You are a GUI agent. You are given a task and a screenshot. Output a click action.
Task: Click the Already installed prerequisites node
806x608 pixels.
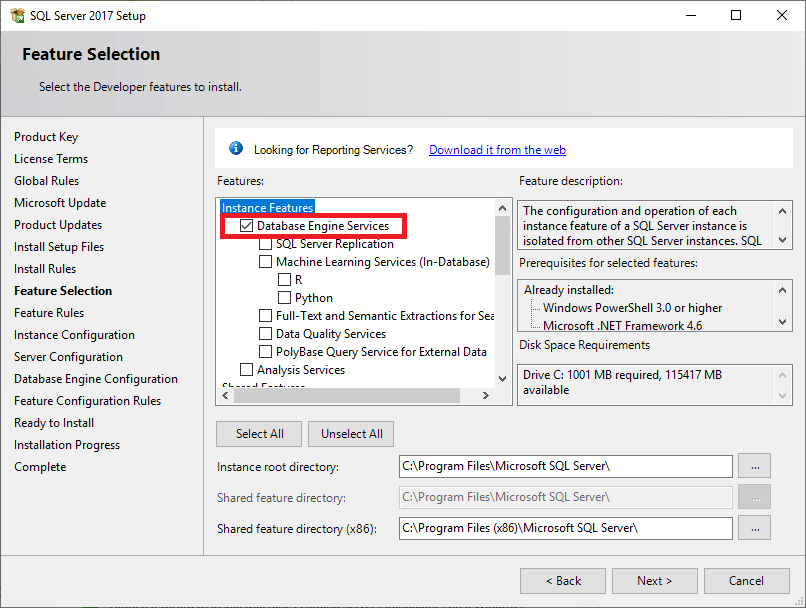coord(569,290)
